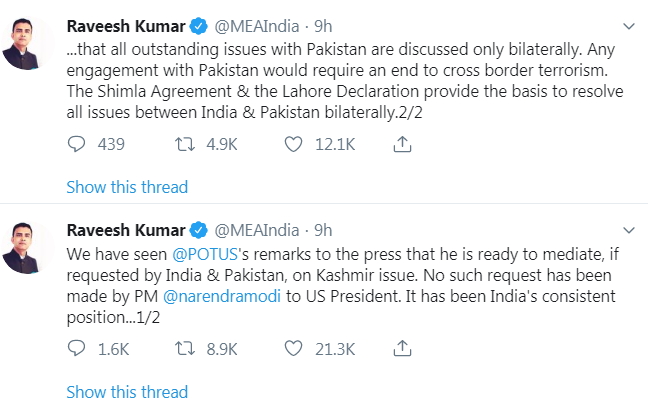Open Raveesh Kumar's avatar on second tweet
This screenshot has height=407, width=648.
[27, 247]
